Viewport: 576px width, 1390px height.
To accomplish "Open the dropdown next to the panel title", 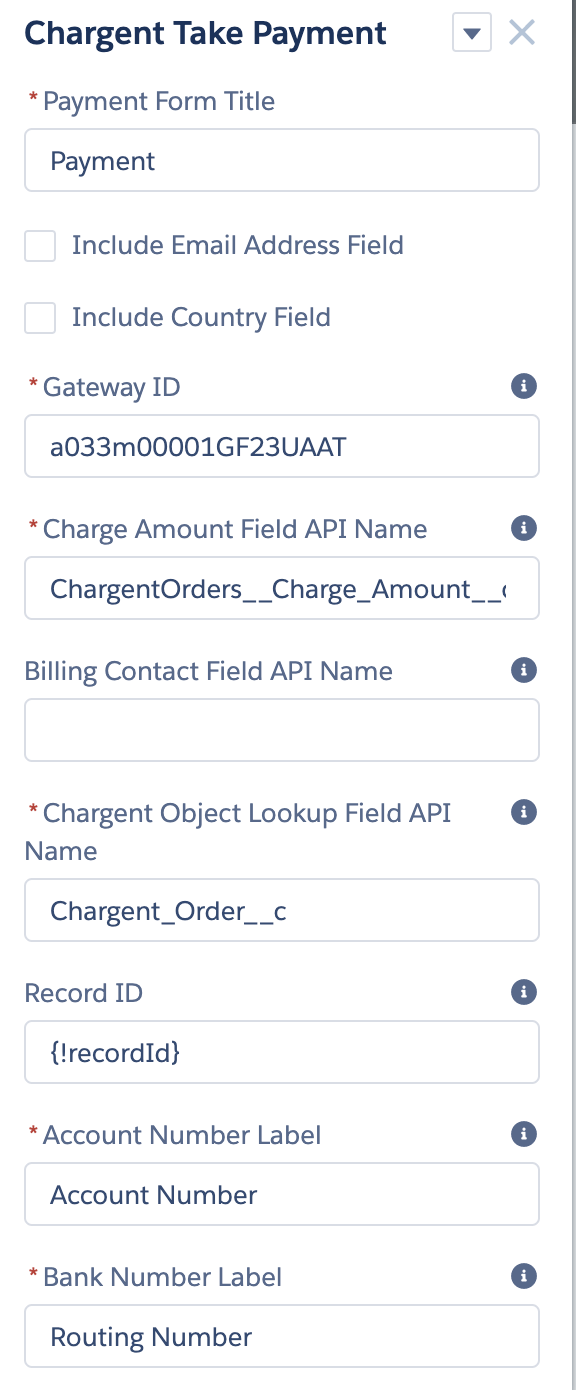I will (x=470, y=32).
